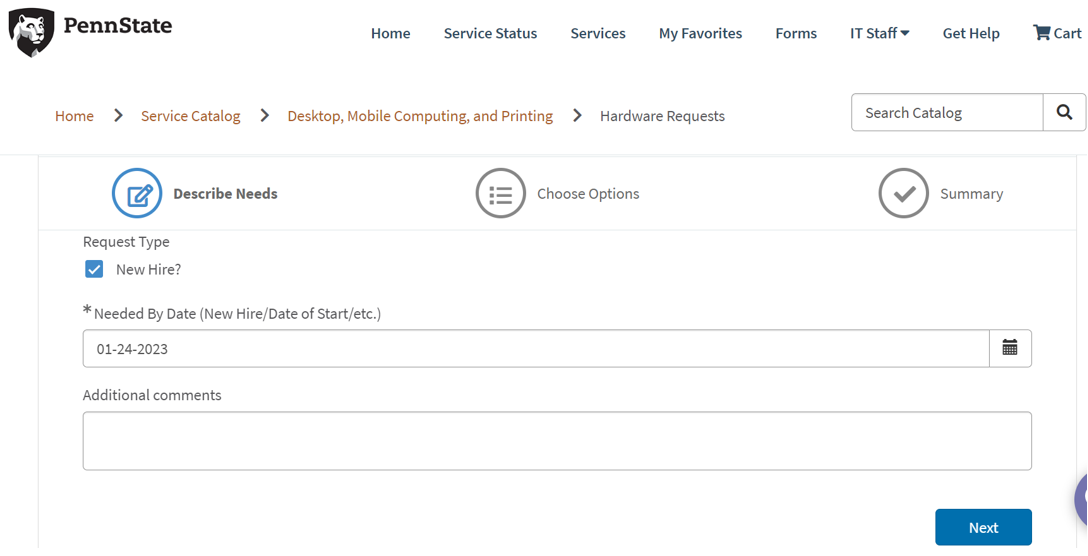The height and width of the screenshot is (556, 1088).
Task: Click the Summary checkmark step icon
Action: pos(903,193)
